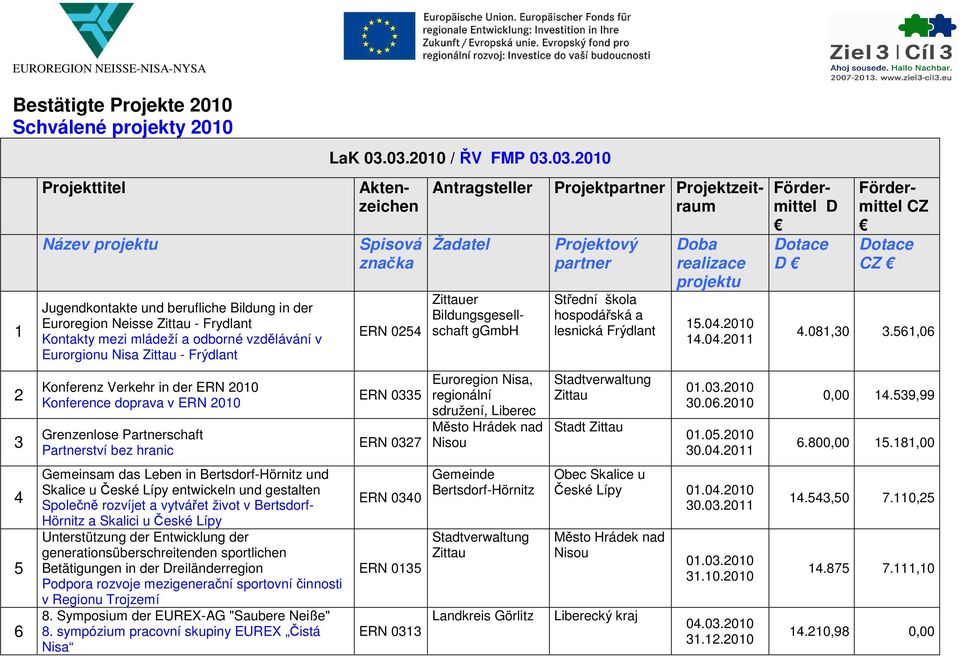Click the 'Aktenzeichen' column header
The image size is (960, 656).
tap(388, 197)
